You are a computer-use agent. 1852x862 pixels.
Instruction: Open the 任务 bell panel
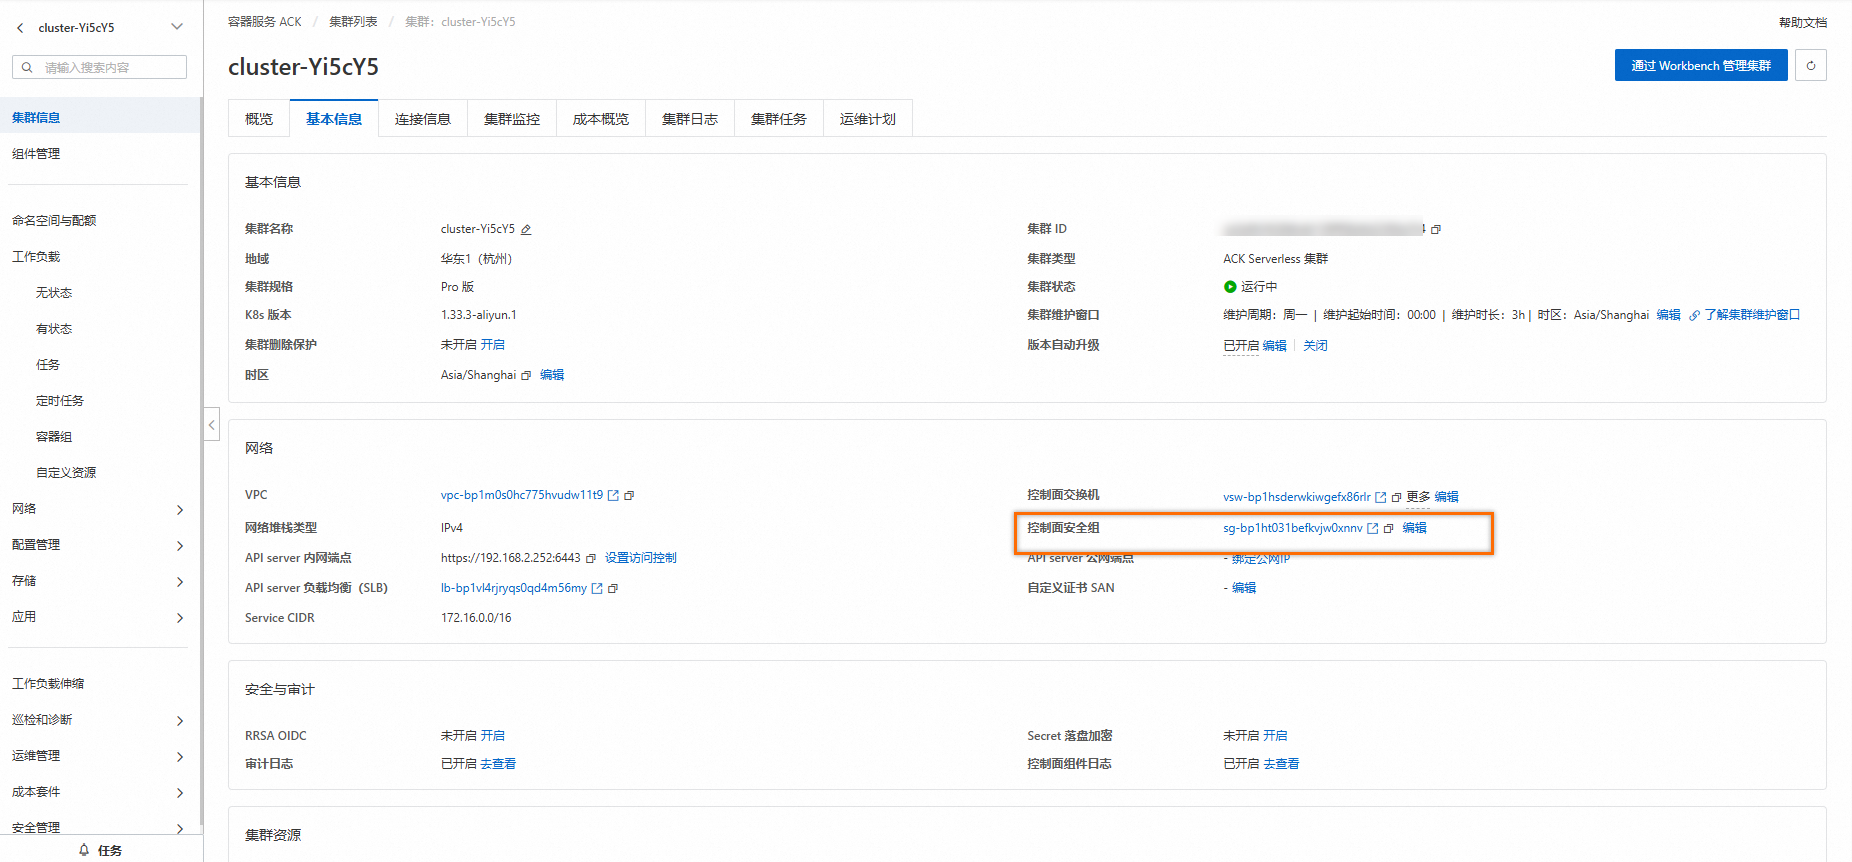[100, 850]
